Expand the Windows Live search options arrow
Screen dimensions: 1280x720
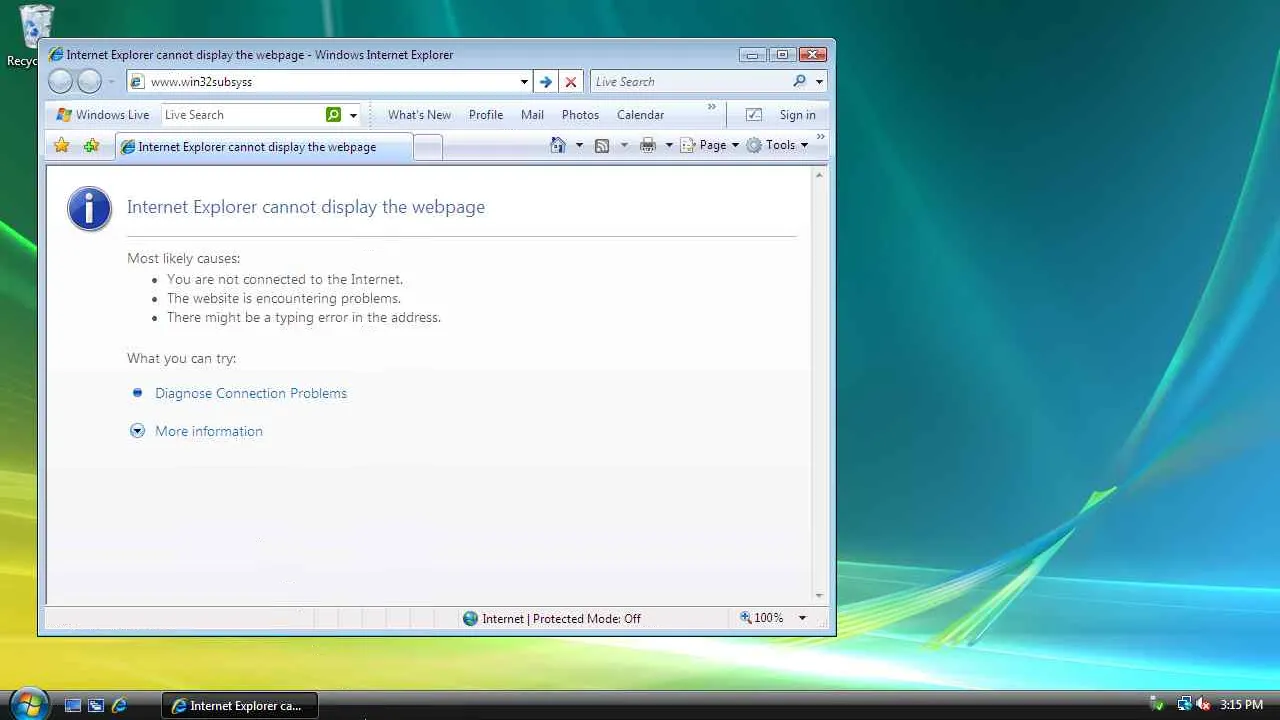click(x=353, y=115)
